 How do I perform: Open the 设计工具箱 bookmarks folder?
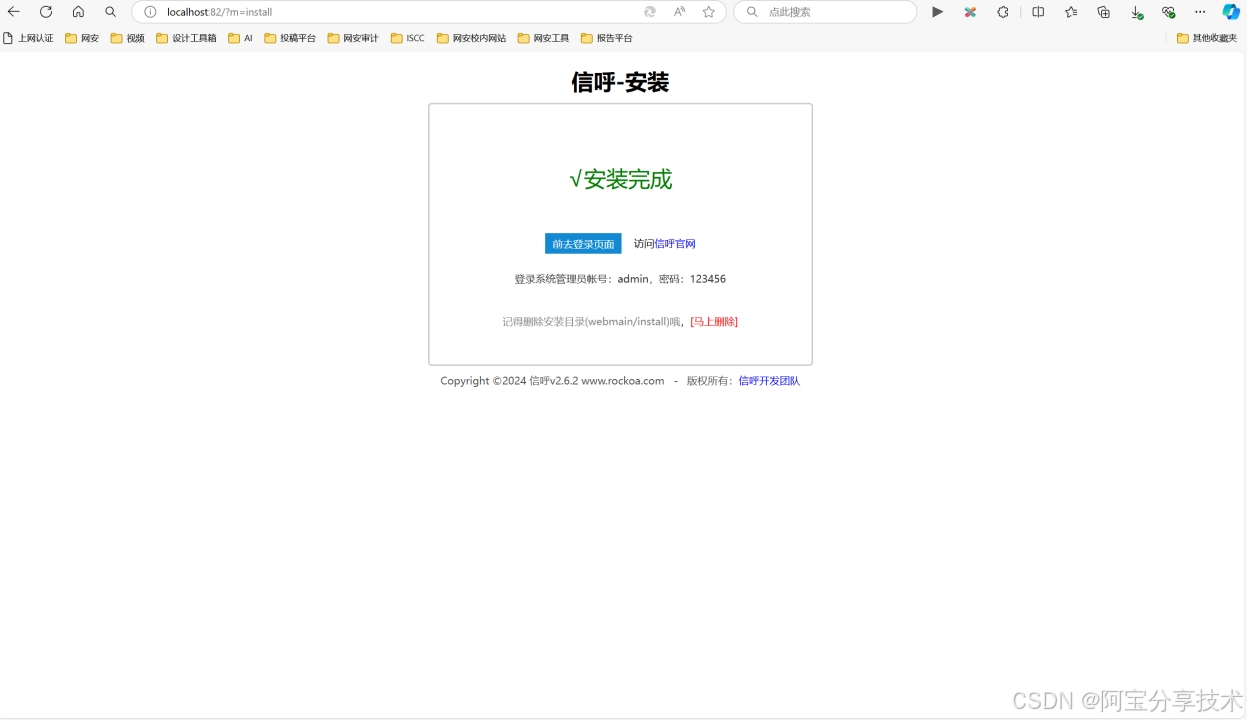click(x=186, y=38)
